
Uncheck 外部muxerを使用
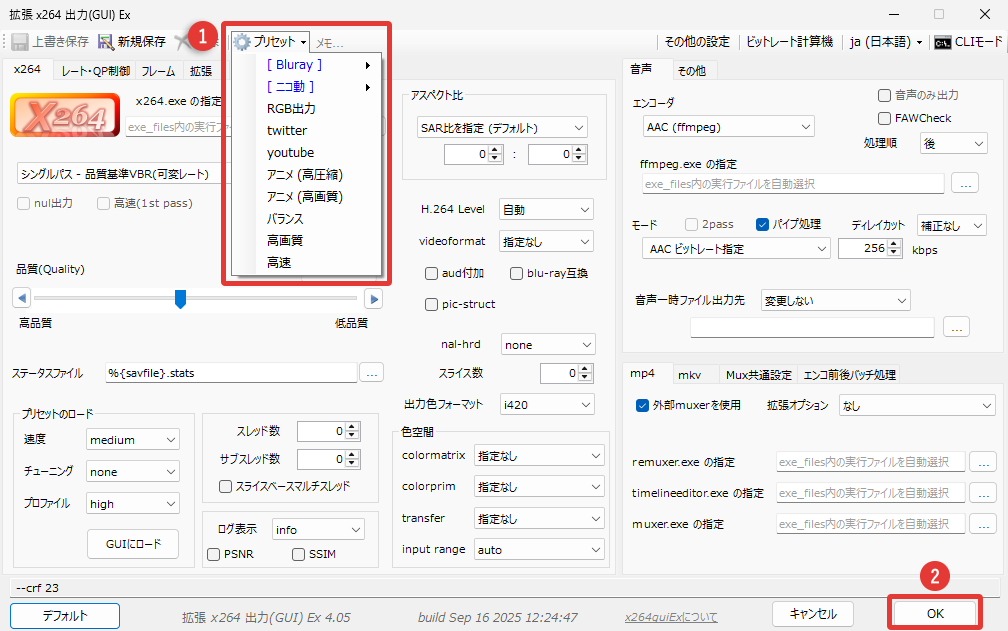point(643,405)
